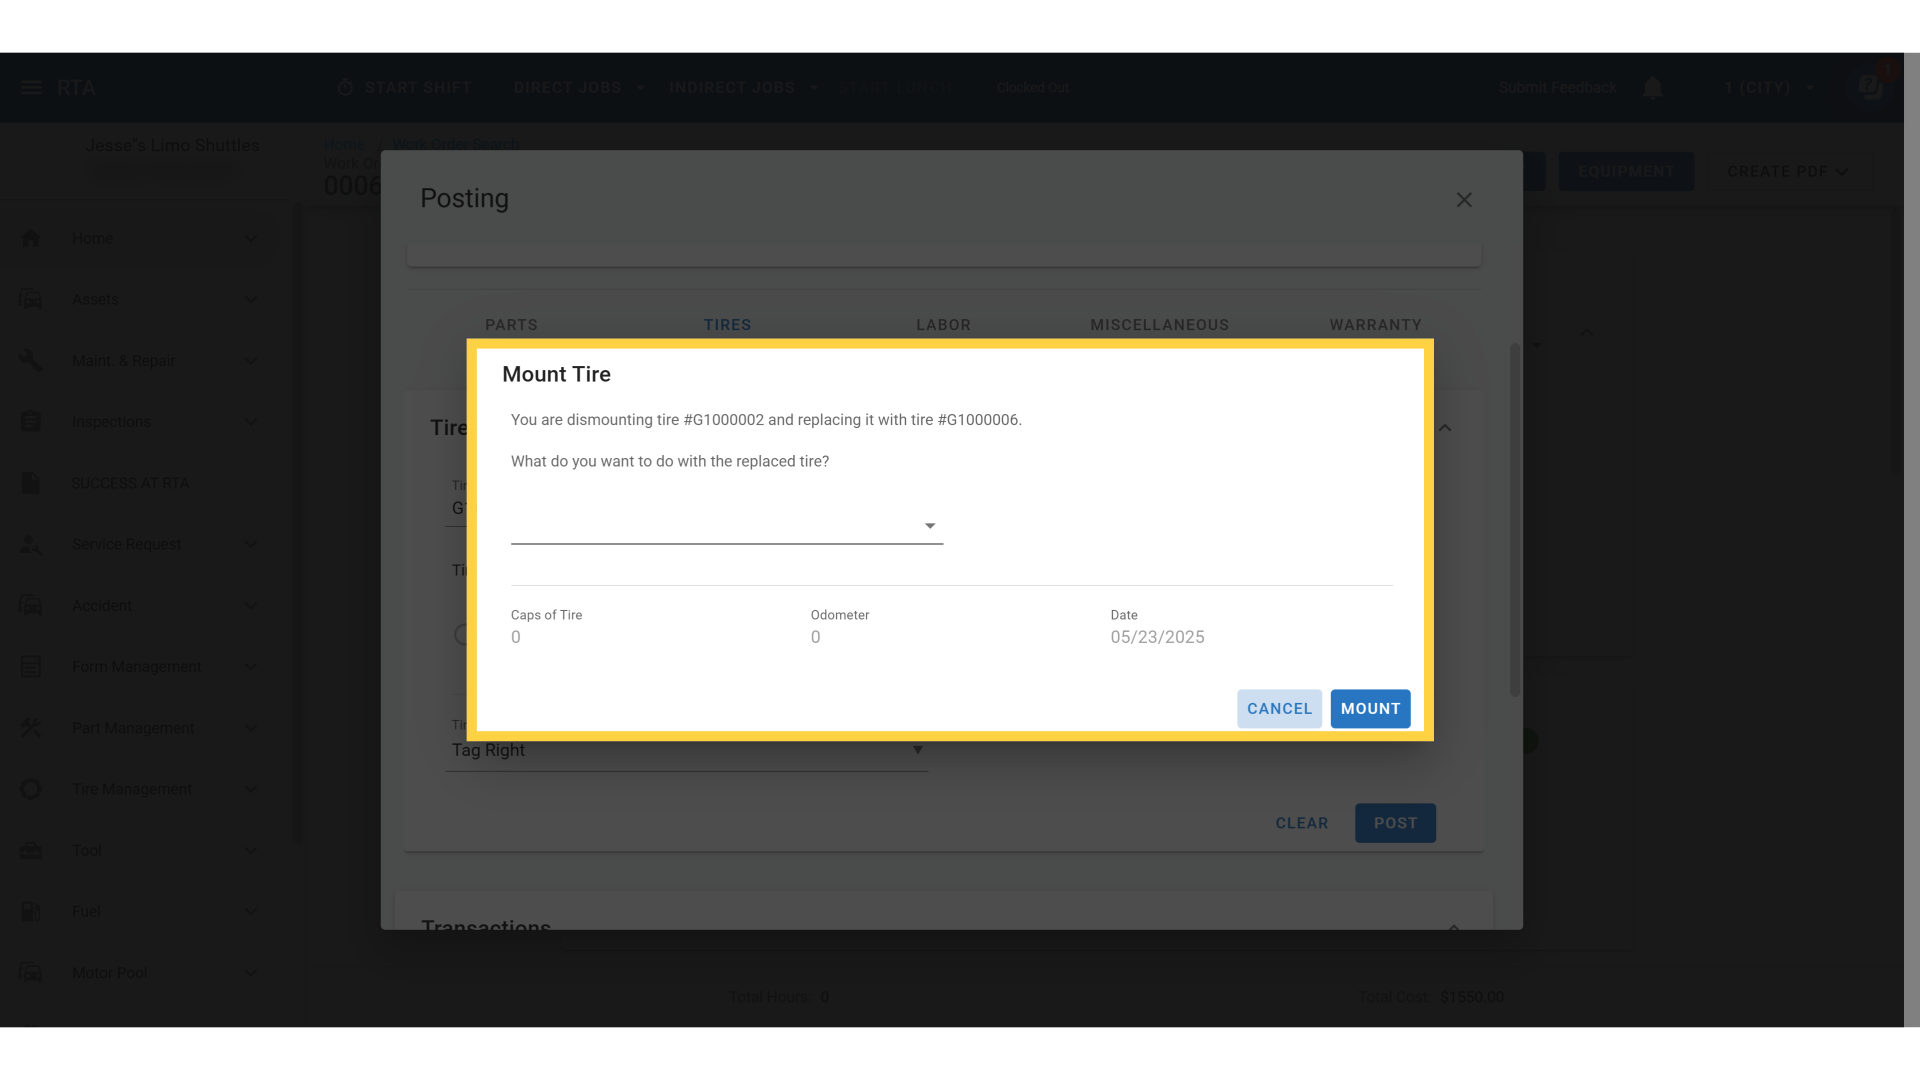
Task: Open the replaced tire action dropdown
Action: point(726,526)
